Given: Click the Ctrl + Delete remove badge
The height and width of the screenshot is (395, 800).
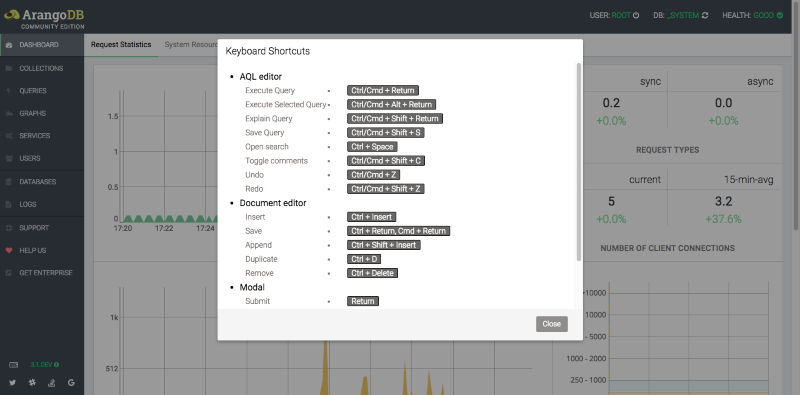Looking at the screenshot, I should click(x=372, y=273).
